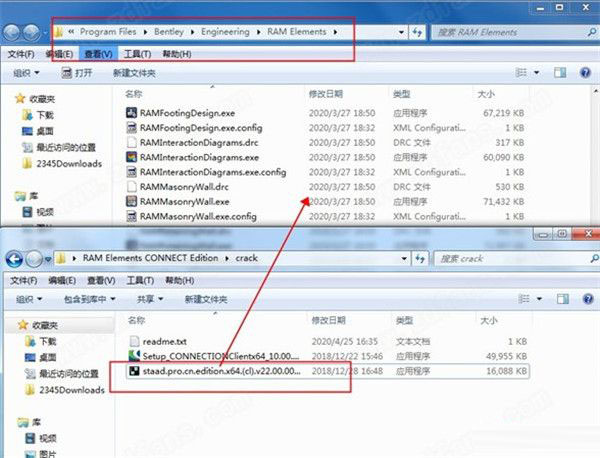
Task: Open 文件(F) menu in RAM Elements window
Action: point(21,54)
